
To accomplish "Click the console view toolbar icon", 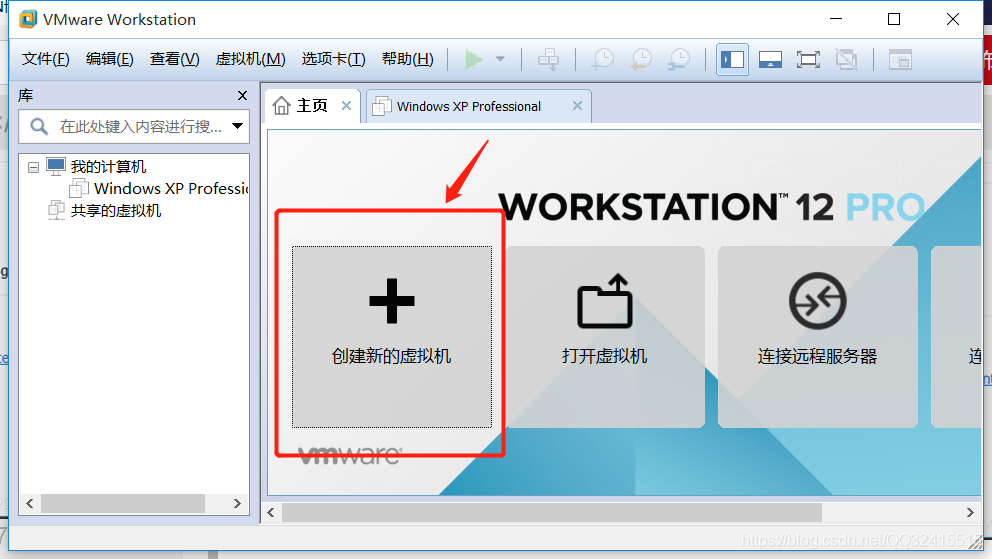I will click(x=900, y=60).
